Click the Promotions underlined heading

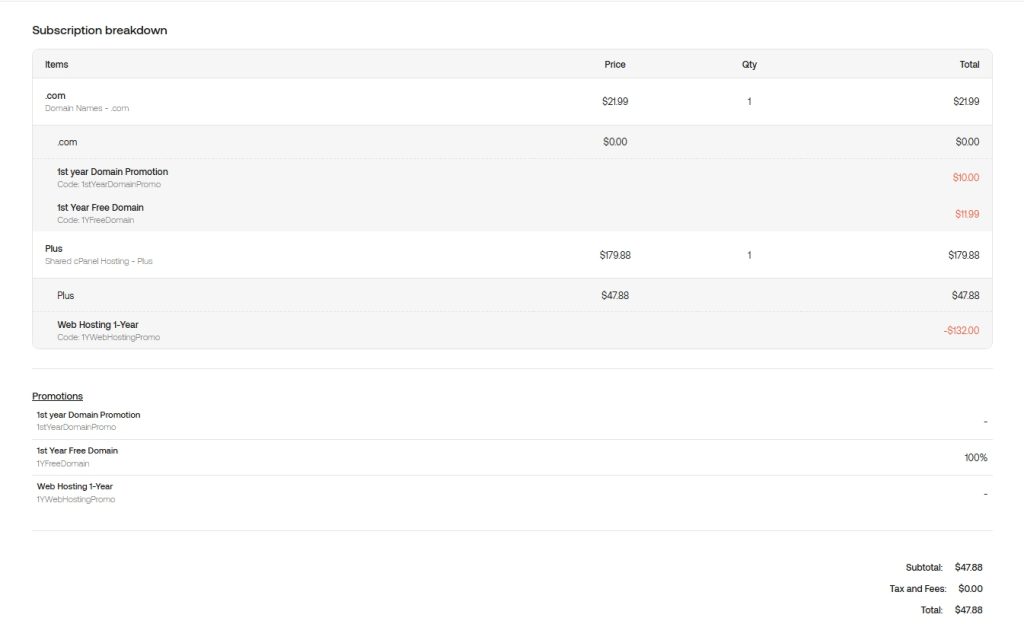(57, 396)
